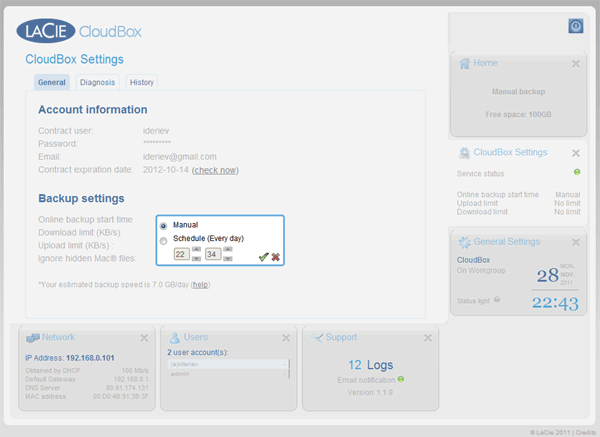The width and height of the screenshot is (600, 437).
Task: Close the CloudBox Settings widget
Action: click(x=576, y=153)
